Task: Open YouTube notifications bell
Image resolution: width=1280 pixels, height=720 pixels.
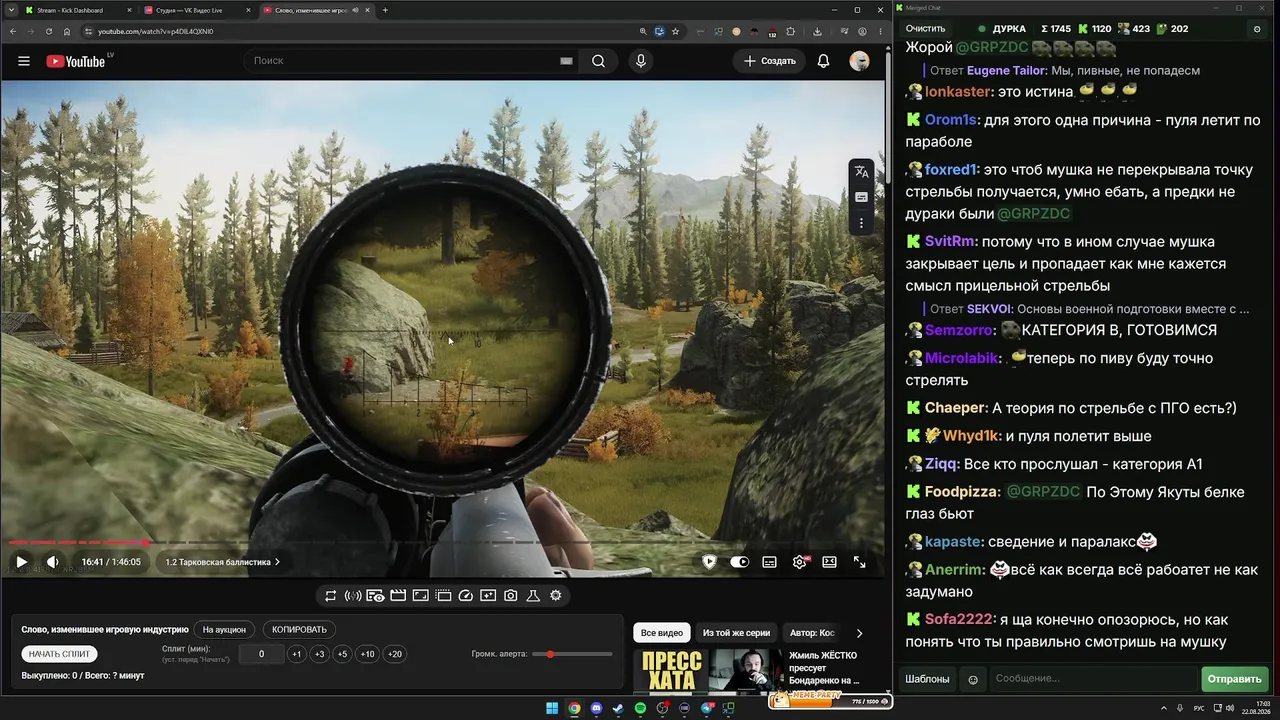Action: click(x=823, y=61)
